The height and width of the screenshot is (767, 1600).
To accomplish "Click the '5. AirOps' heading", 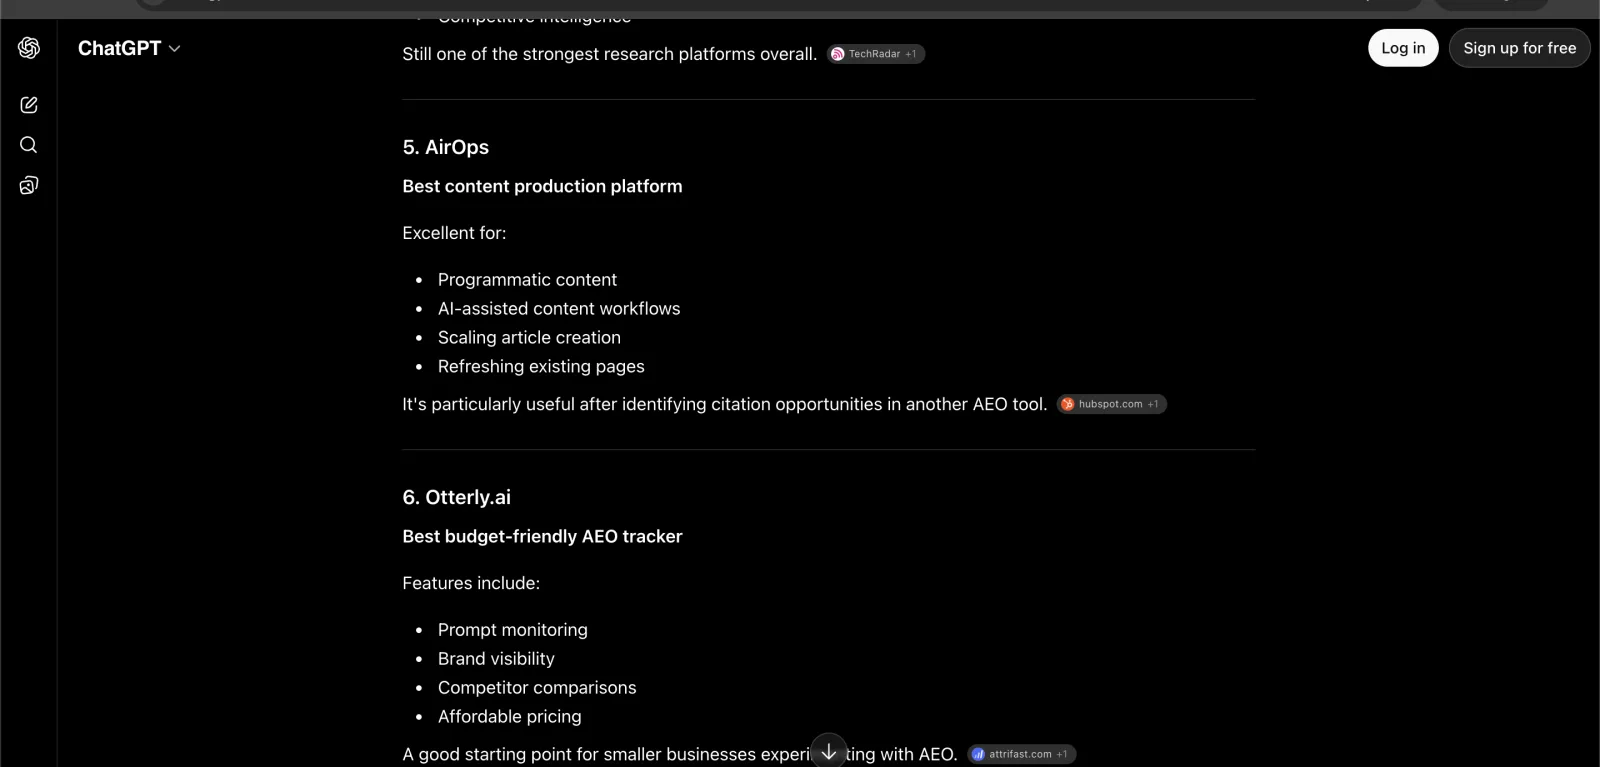I will point(446,147).
